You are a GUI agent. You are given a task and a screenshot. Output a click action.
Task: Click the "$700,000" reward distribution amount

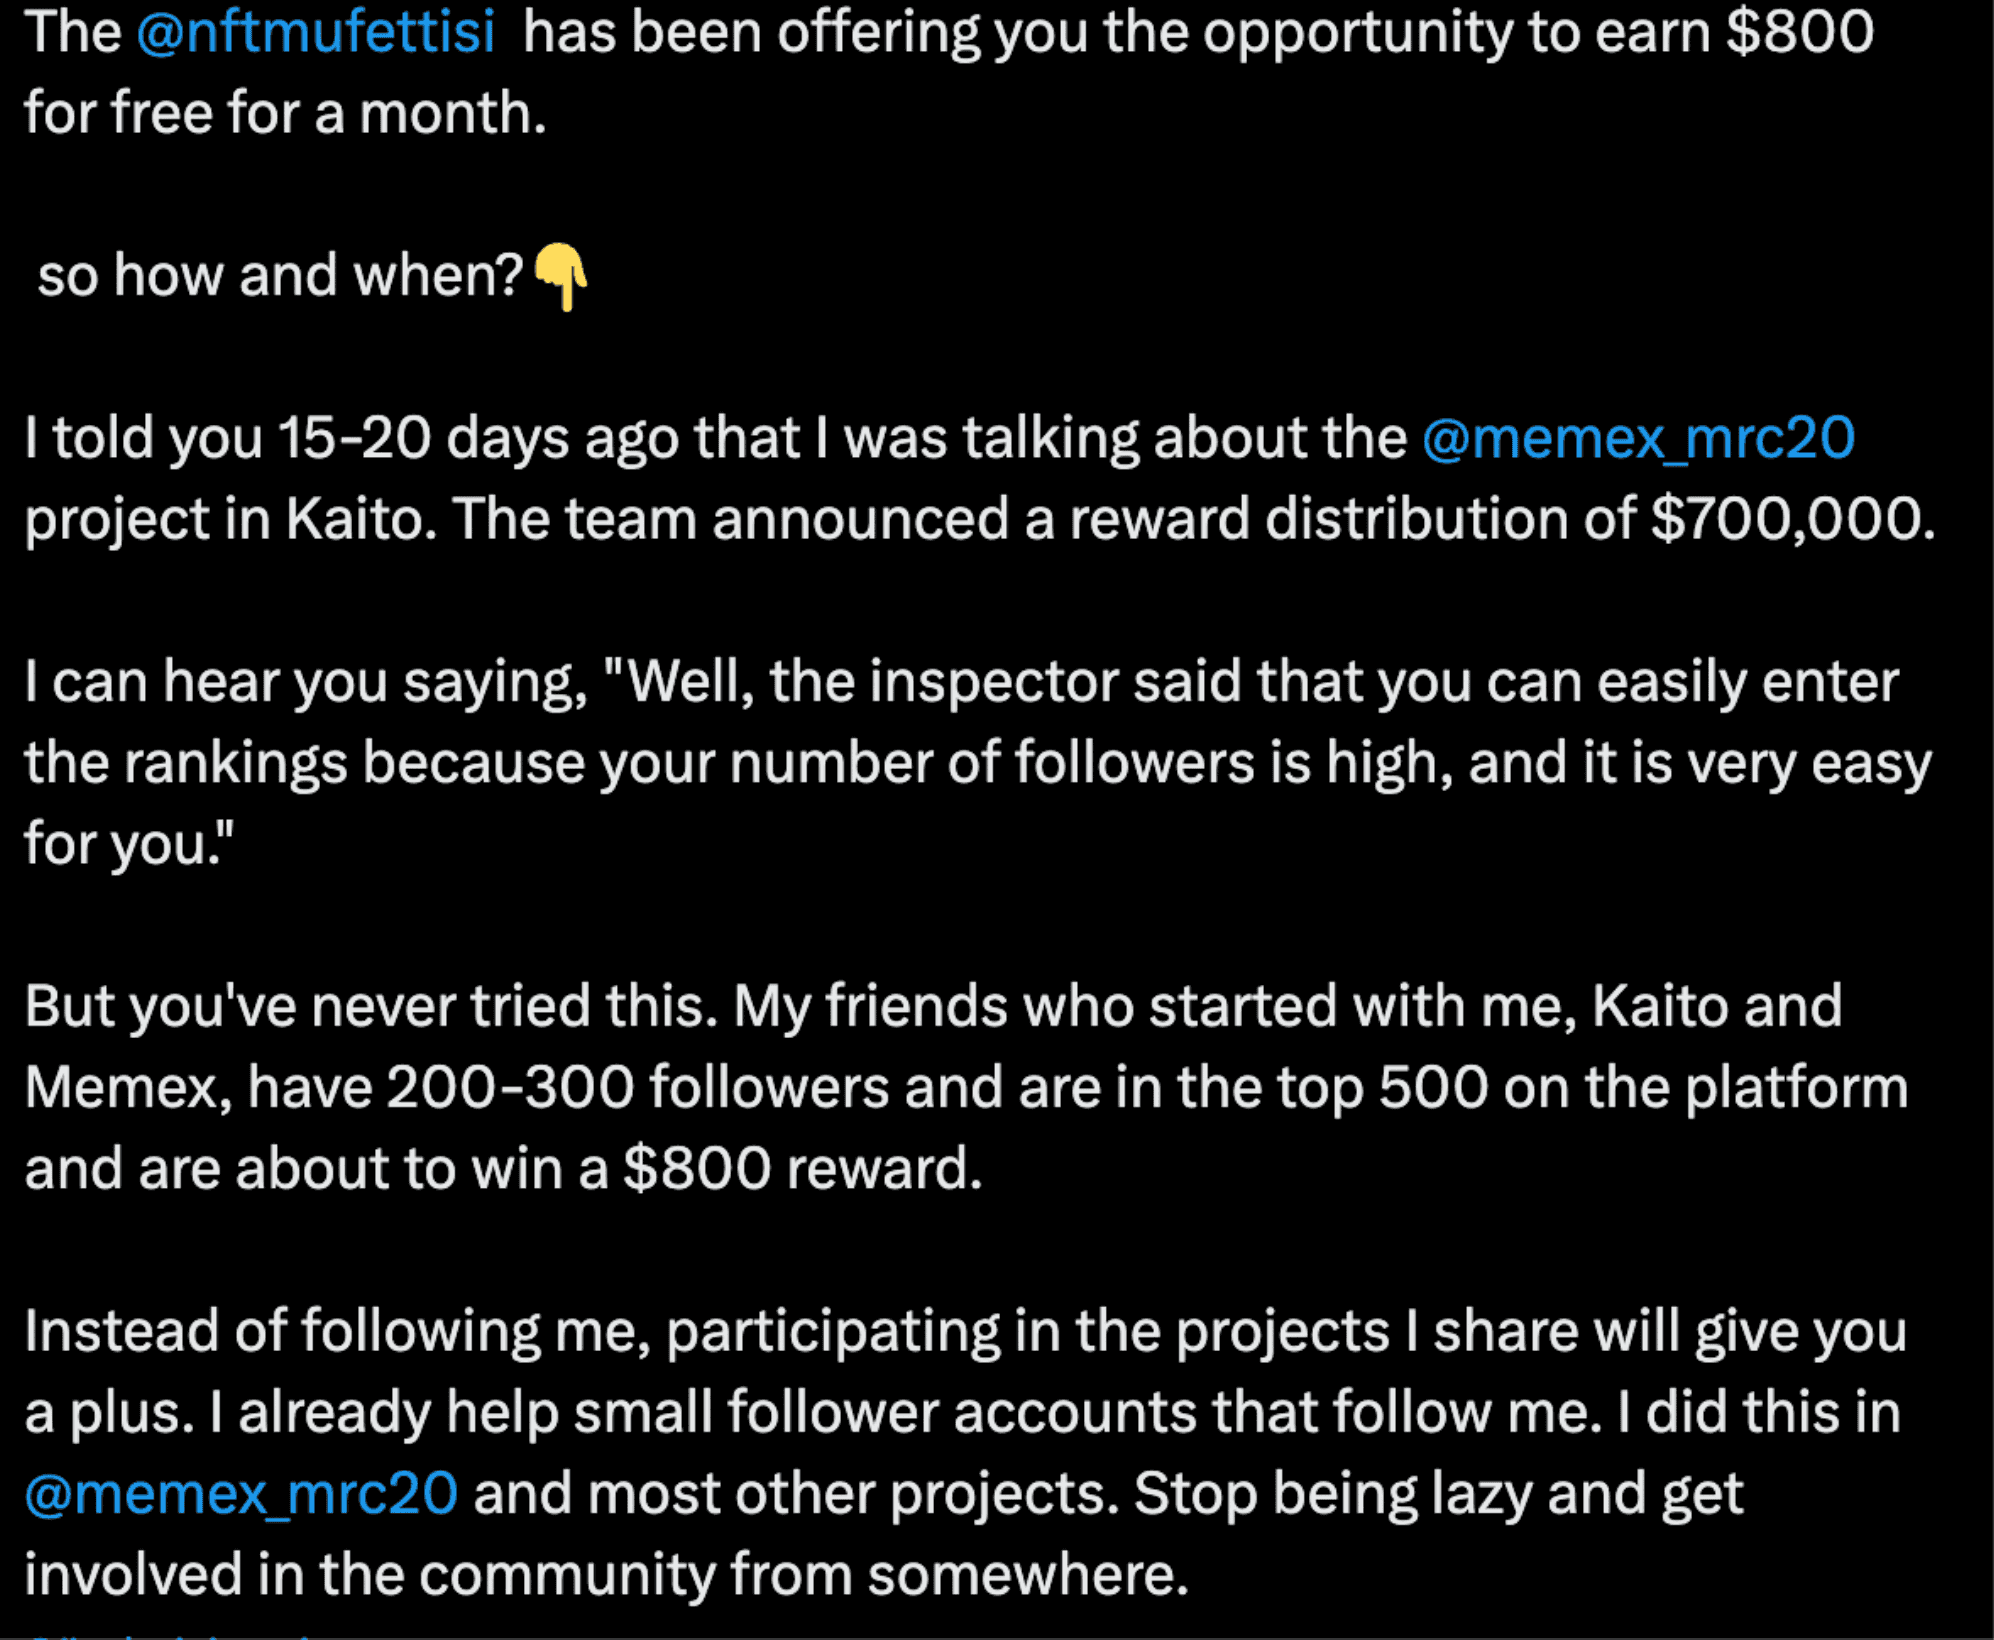(1791, 519)
